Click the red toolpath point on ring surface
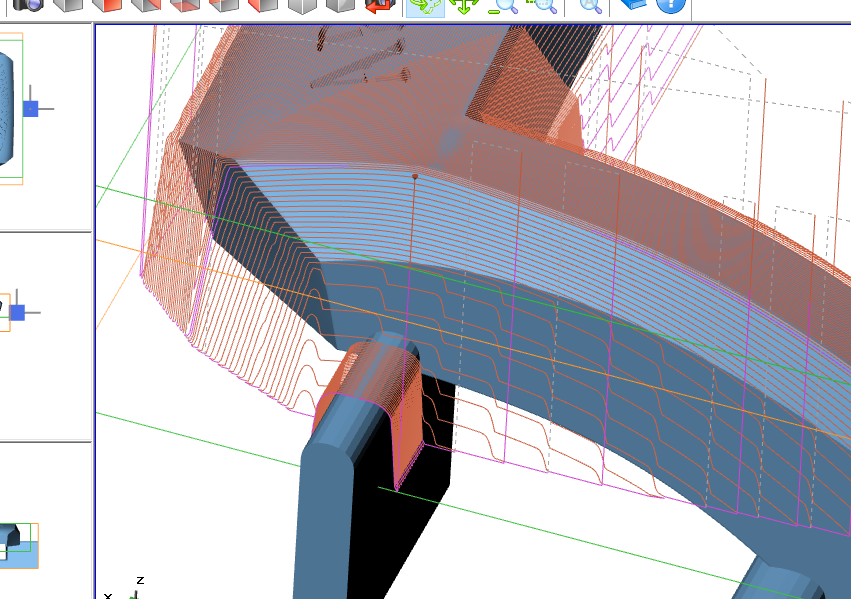Image resolution: width=851 pixels, height=599 pixels. pos(415,176)
